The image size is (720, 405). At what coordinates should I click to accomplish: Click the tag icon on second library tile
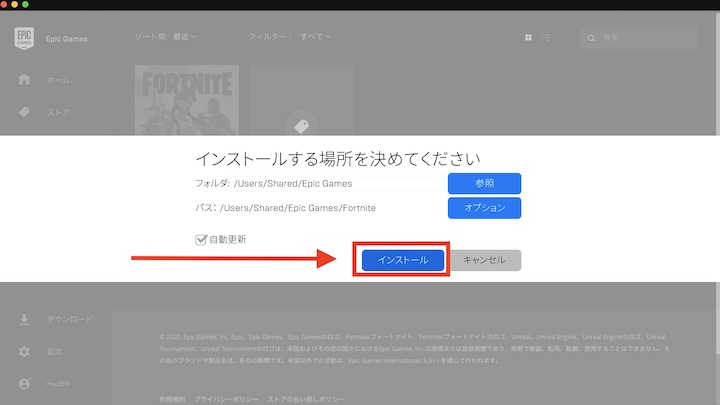(302, 126)
